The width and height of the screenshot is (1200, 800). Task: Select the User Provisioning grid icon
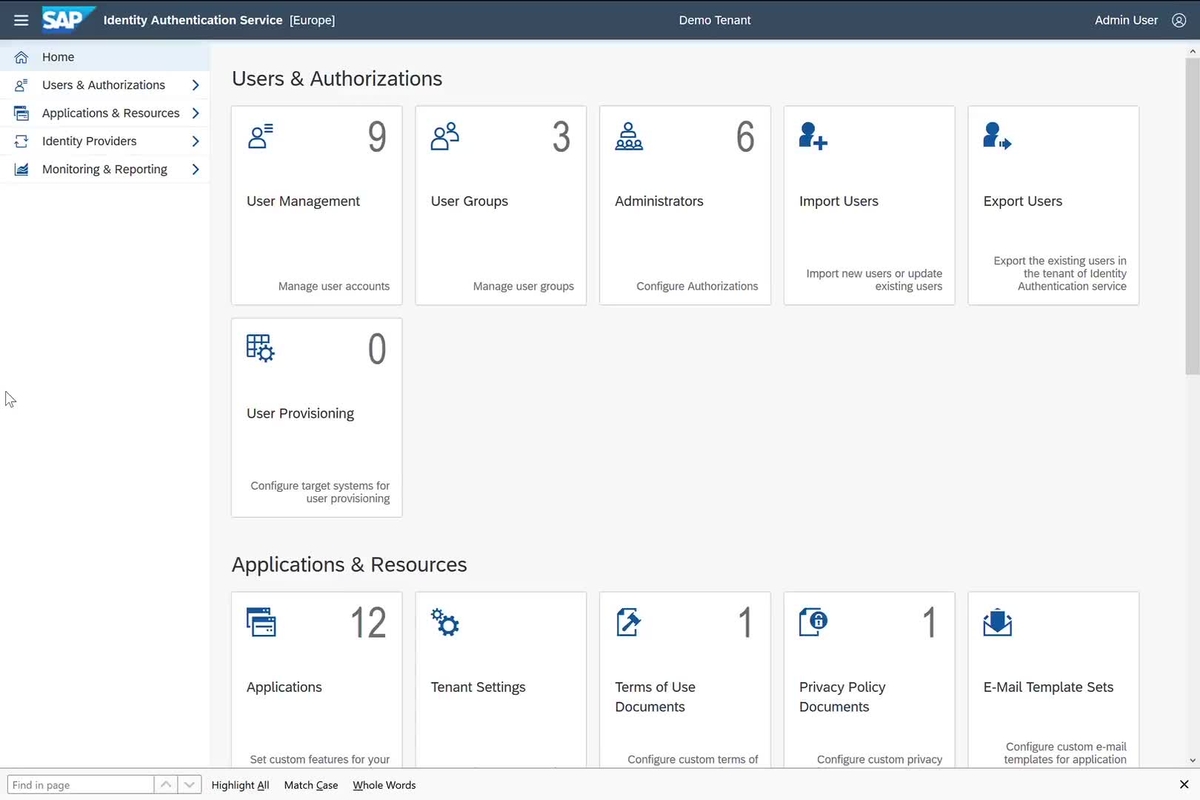pyautogui.click(x=260, y=347)
